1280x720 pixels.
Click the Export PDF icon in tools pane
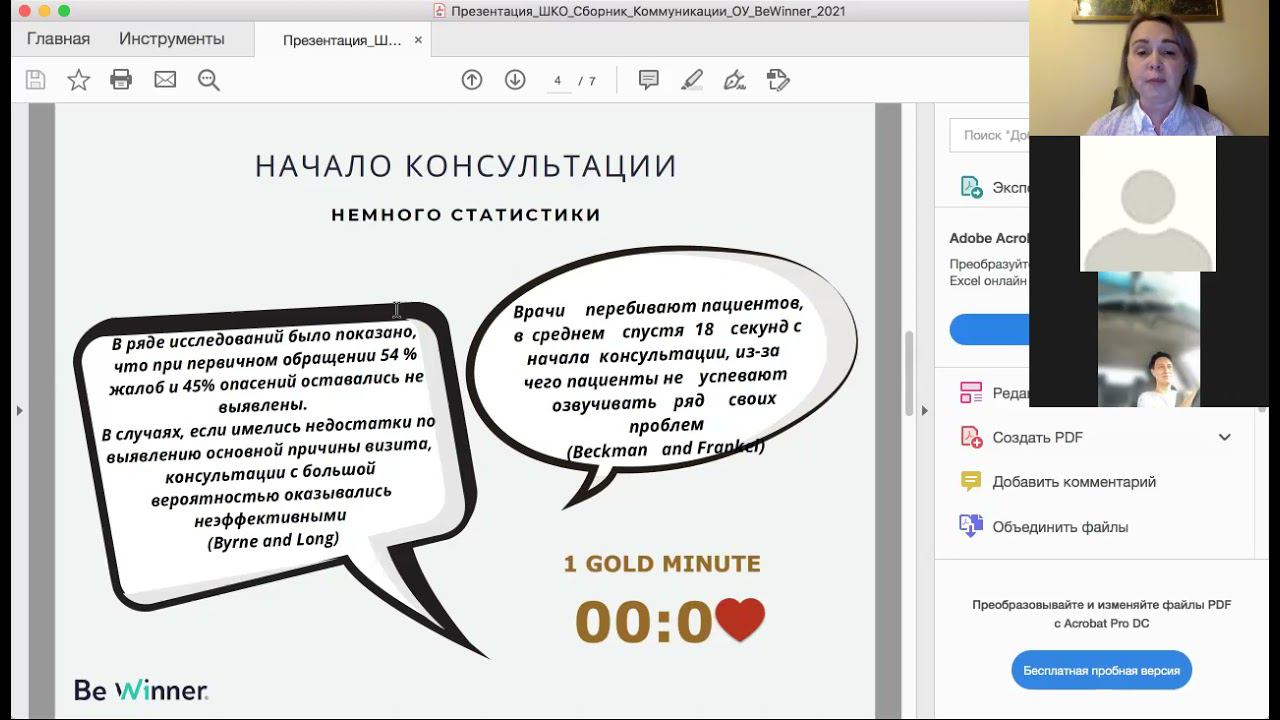(971, 187)
